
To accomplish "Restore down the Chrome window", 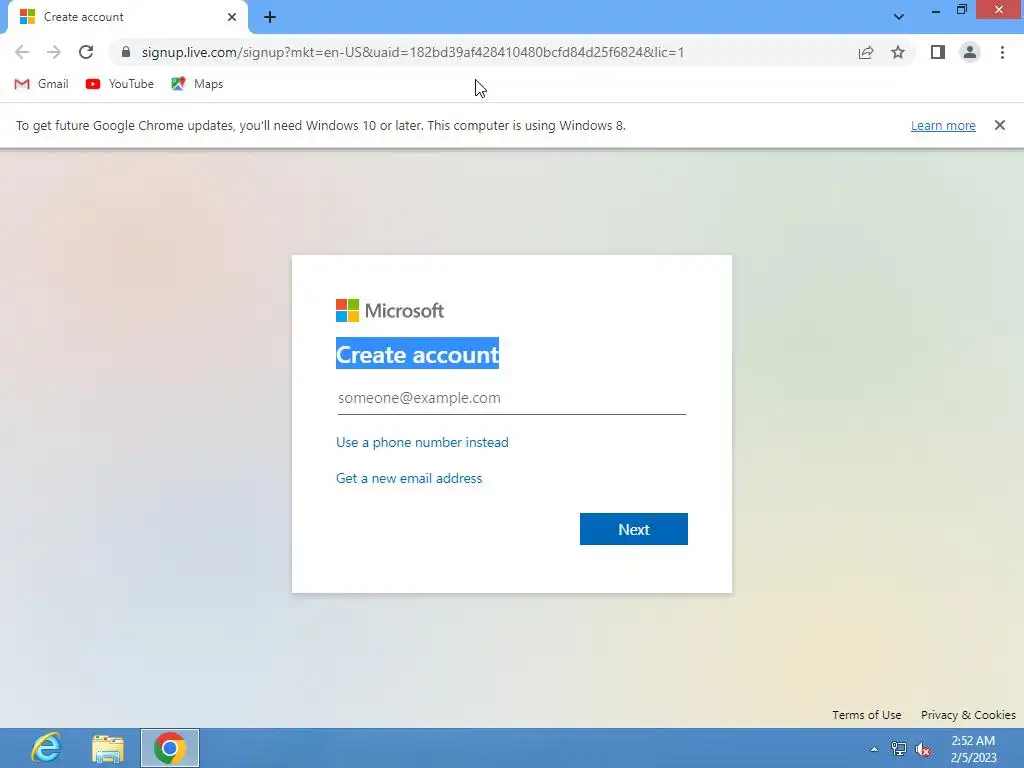I will pos(961,10).
